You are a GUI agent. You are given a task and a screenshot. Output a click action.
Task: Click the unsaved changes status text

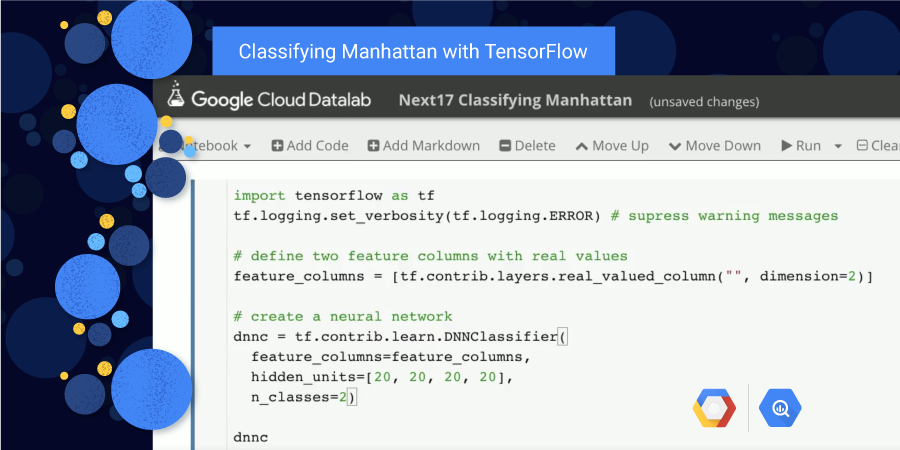coord(704,102)
